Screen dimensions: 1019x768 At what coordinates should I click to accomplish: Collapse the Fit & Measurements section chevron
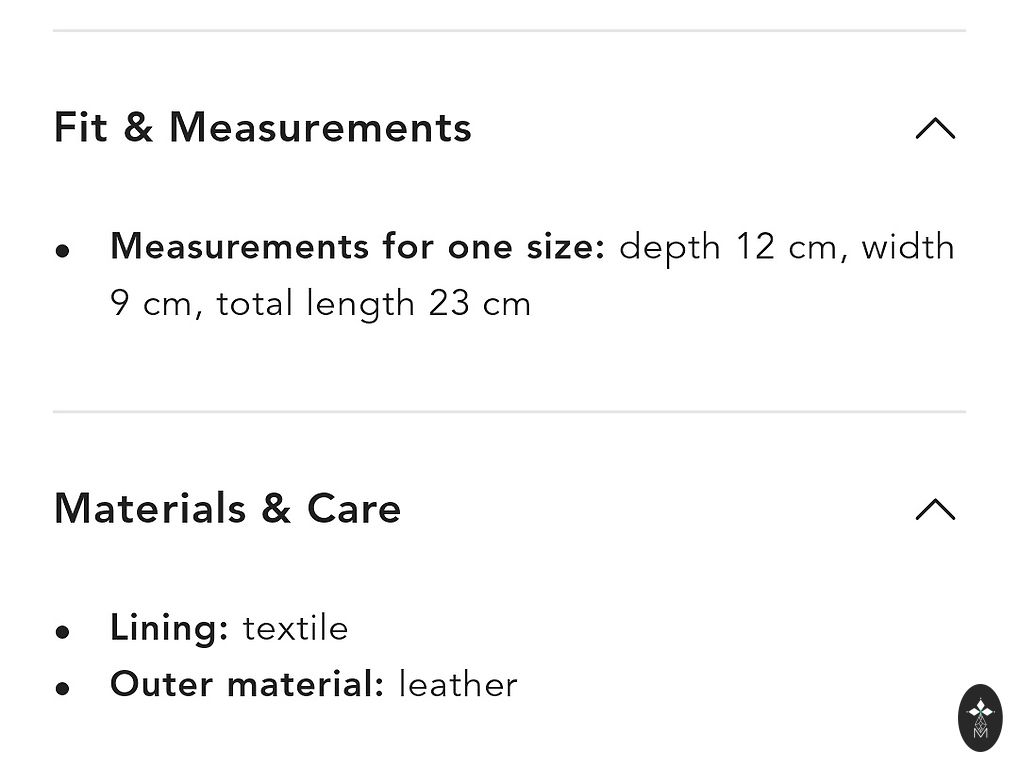coord(935,129)
